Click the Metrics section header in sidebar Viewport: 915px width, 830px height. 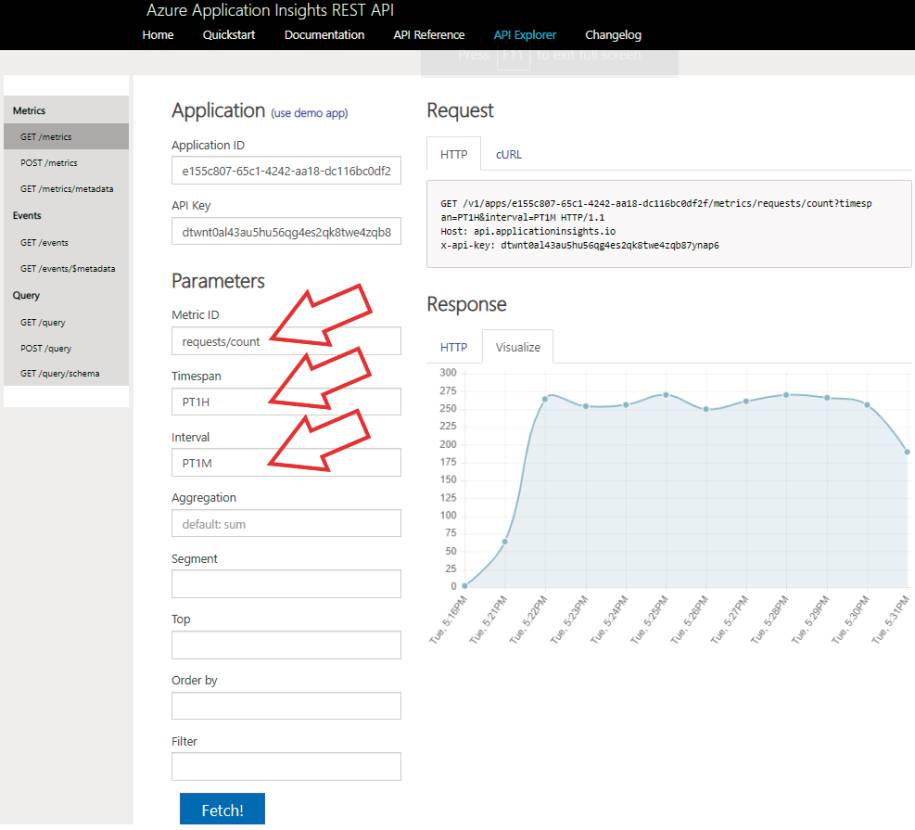pos(29,110)
